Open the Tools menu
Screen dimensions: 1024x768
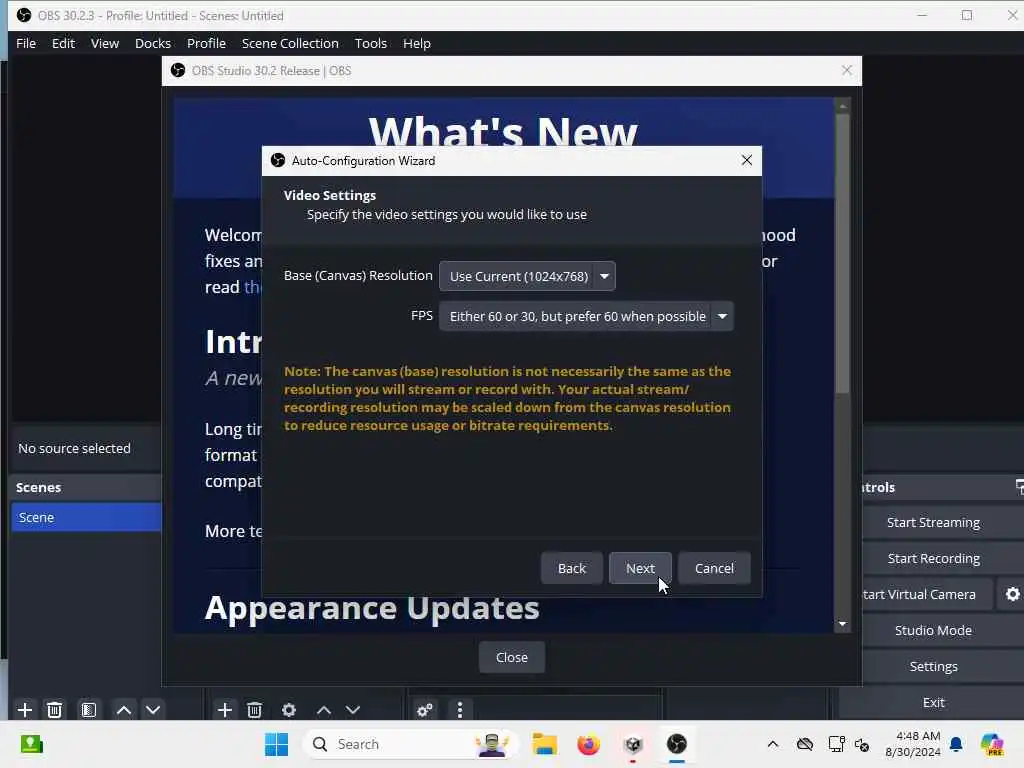pyautogui.click(x=370, y=43)
